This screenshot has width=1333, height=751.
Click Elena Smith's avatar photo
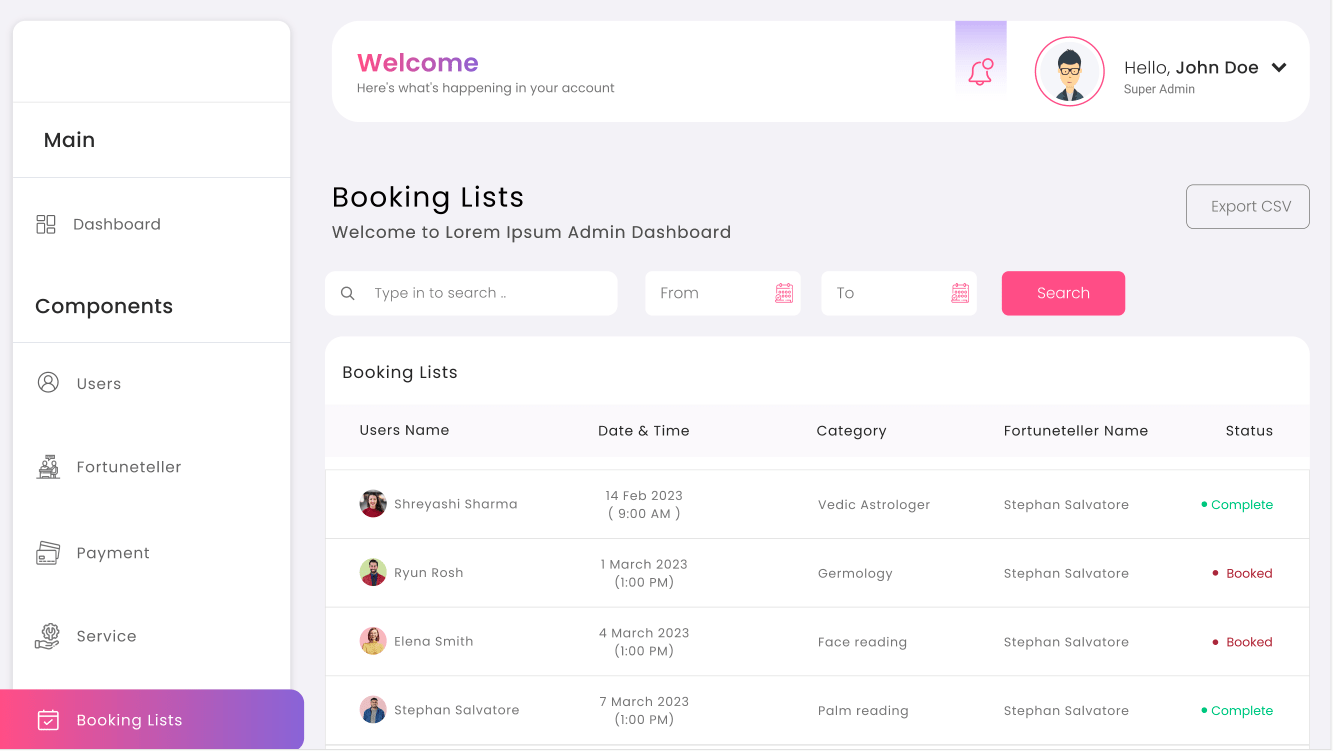coord(373,641)
